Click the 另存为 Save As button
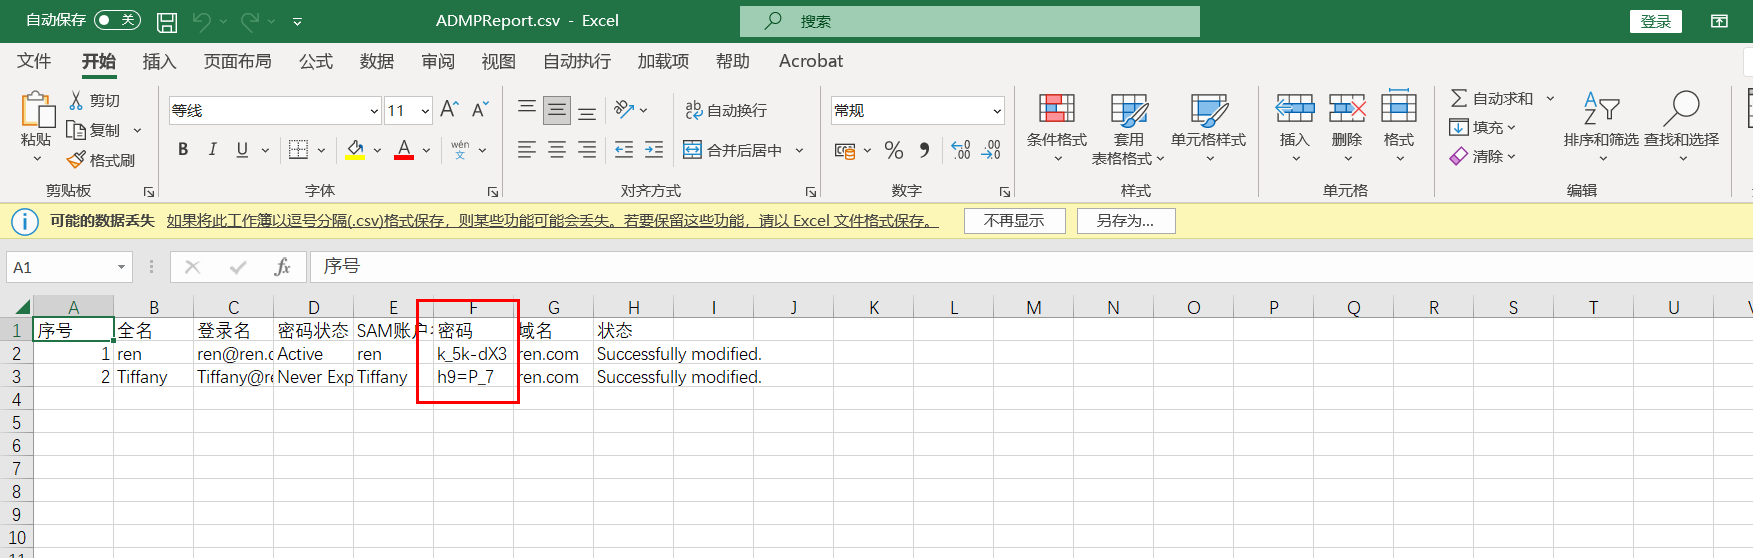 [1125, 220]
